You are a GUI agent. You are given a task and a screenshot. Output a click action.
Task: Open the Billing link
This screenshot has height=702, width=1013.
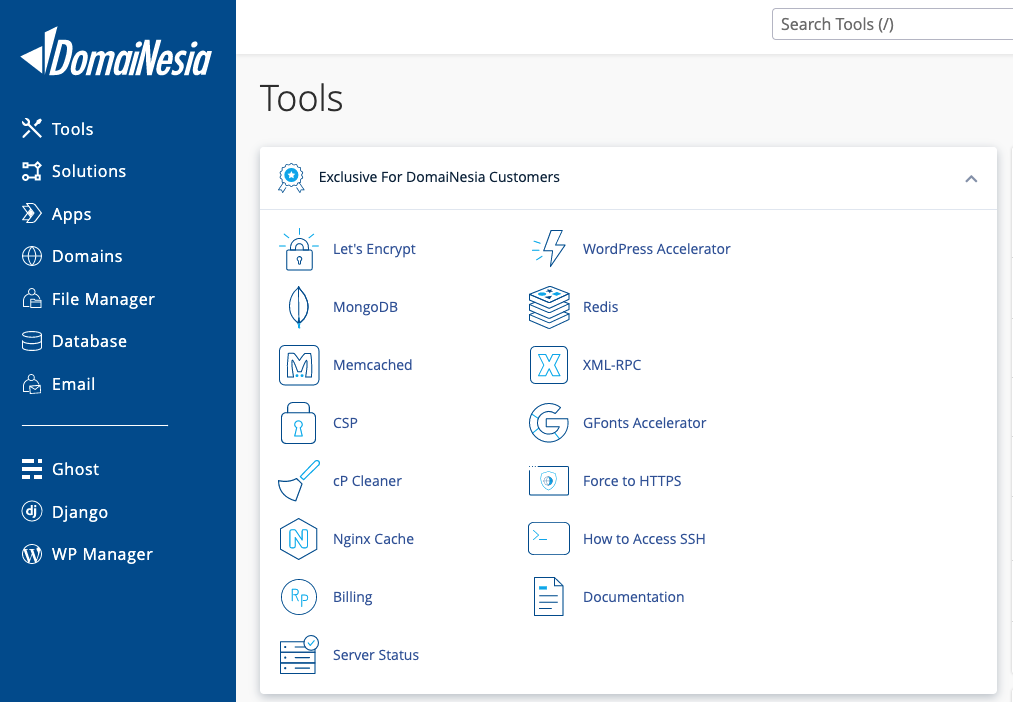352,597
